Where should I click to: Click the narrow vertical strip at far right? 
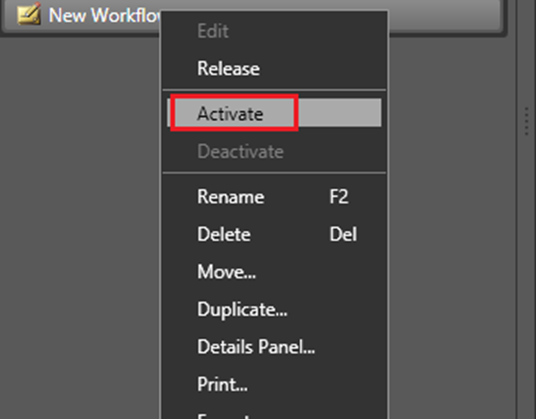(x=527, y=210)
